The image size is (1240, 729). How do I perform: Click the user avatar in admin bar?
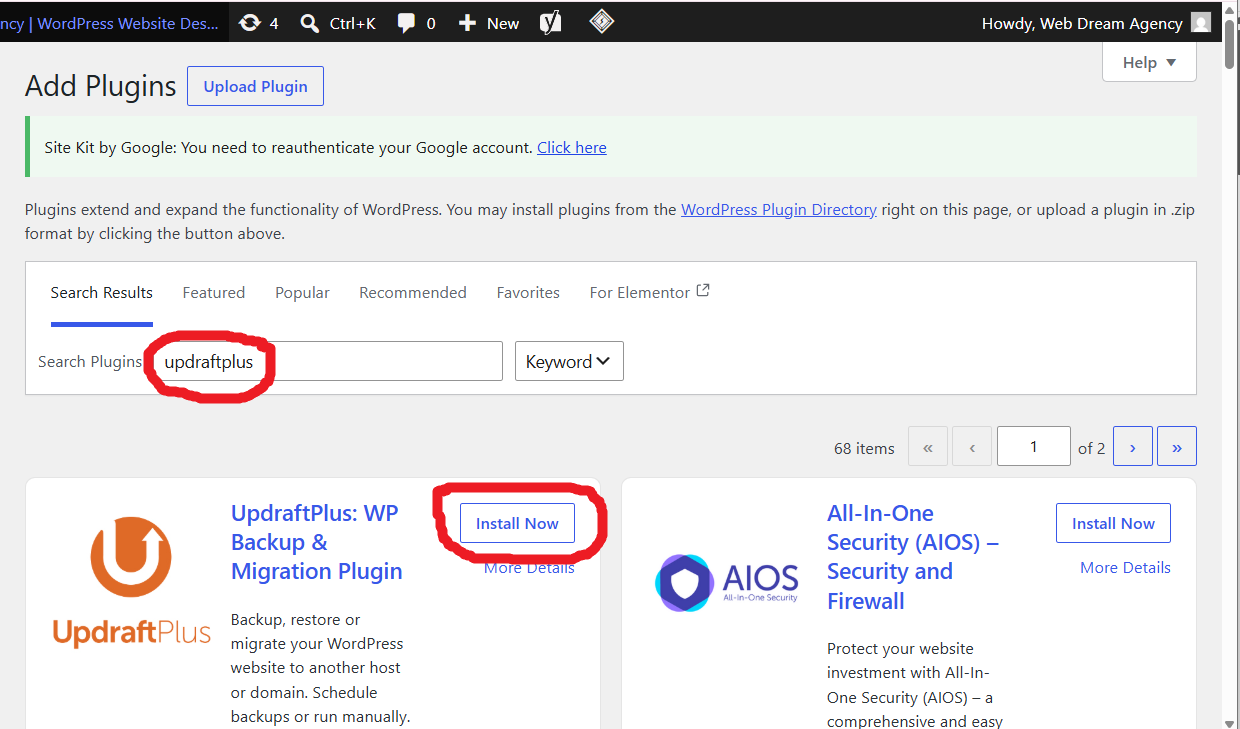(1201, 23)
